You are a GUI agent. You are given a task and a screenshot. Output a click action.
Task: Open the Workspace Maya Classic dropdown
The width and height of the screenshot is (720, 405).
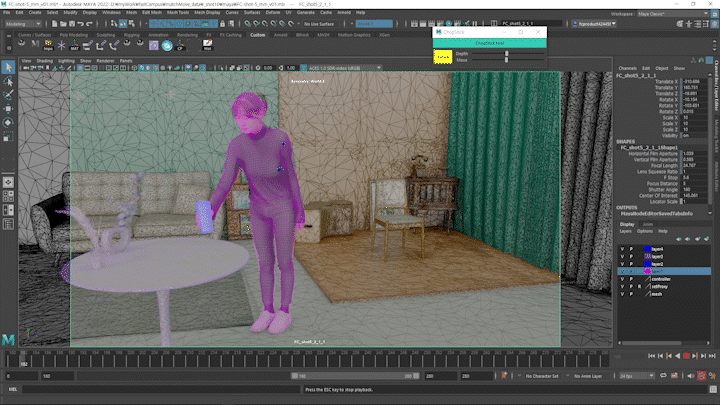[673, 14]
